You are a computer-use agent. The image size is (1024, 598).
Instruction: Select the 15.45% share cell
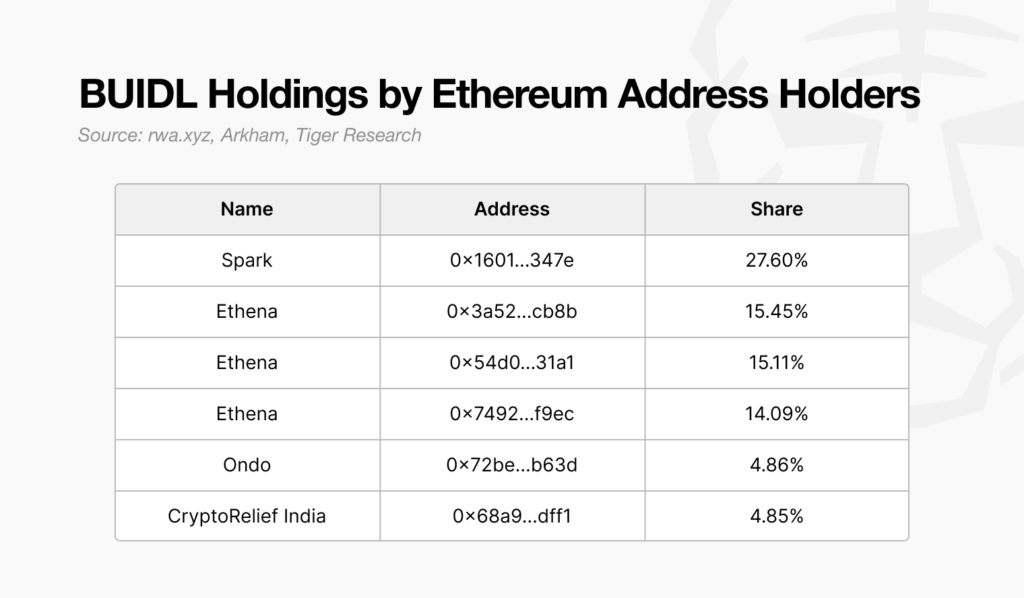pos(776,311)
